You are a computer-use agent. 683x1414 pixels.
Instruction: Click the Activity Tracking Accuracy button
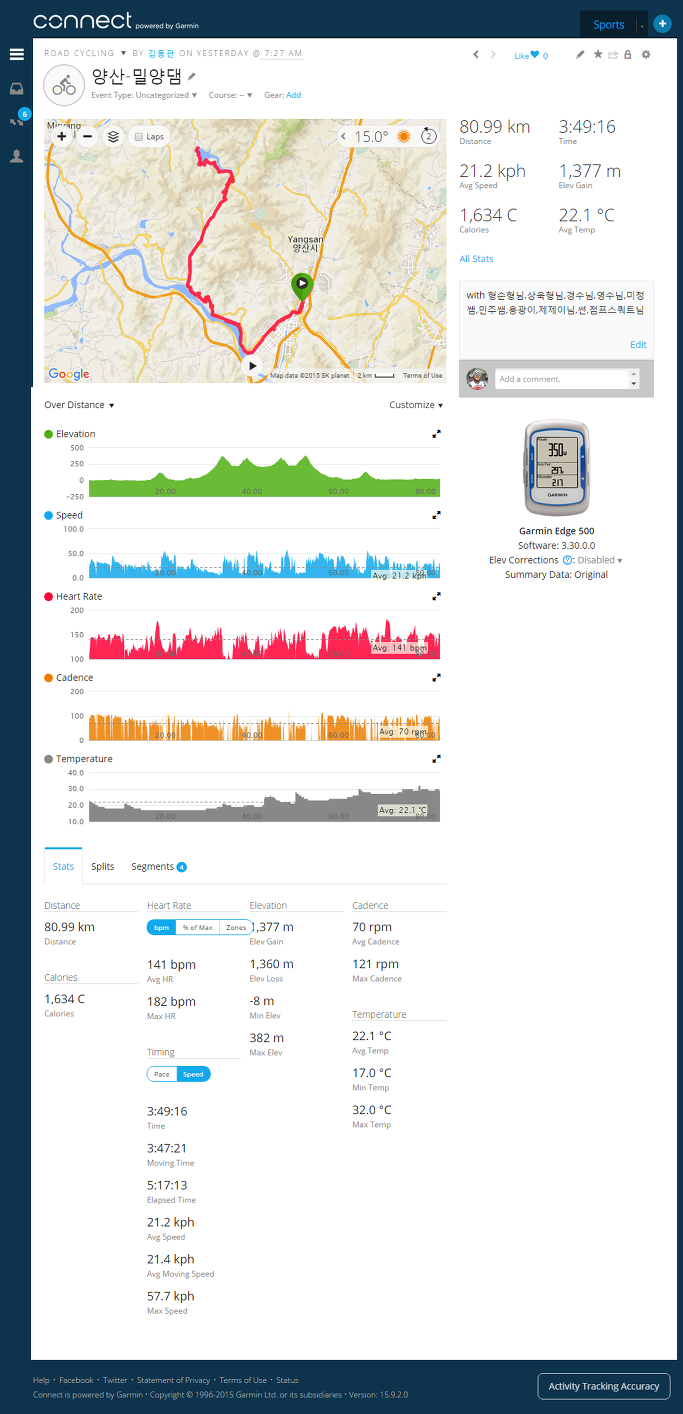604,1386
